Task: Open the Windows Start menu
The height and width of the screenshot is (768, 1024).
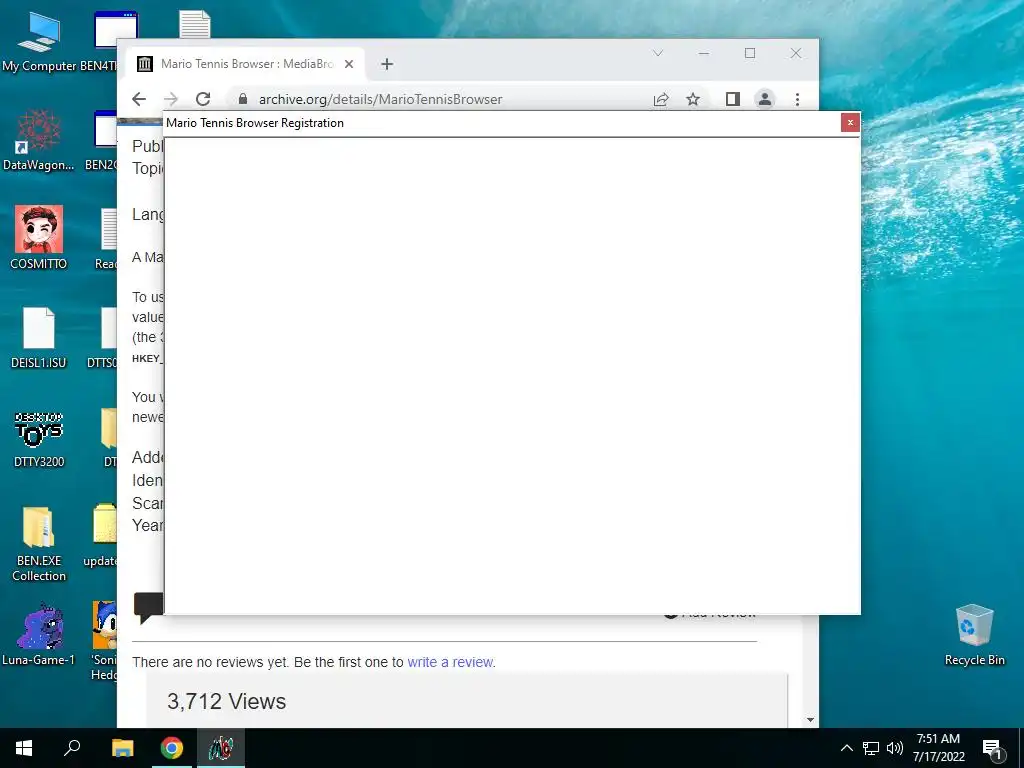Action: coord(24,748)
